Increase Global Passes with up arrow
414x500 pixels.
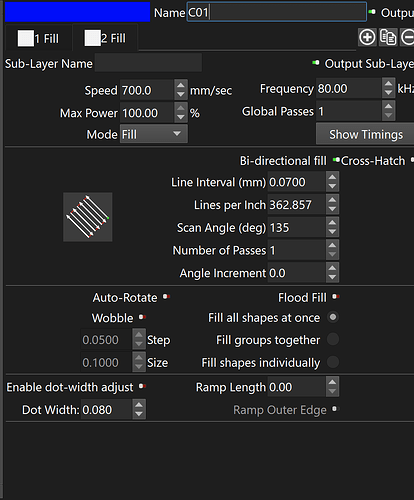pyautogui.click(x=388, y=106)
